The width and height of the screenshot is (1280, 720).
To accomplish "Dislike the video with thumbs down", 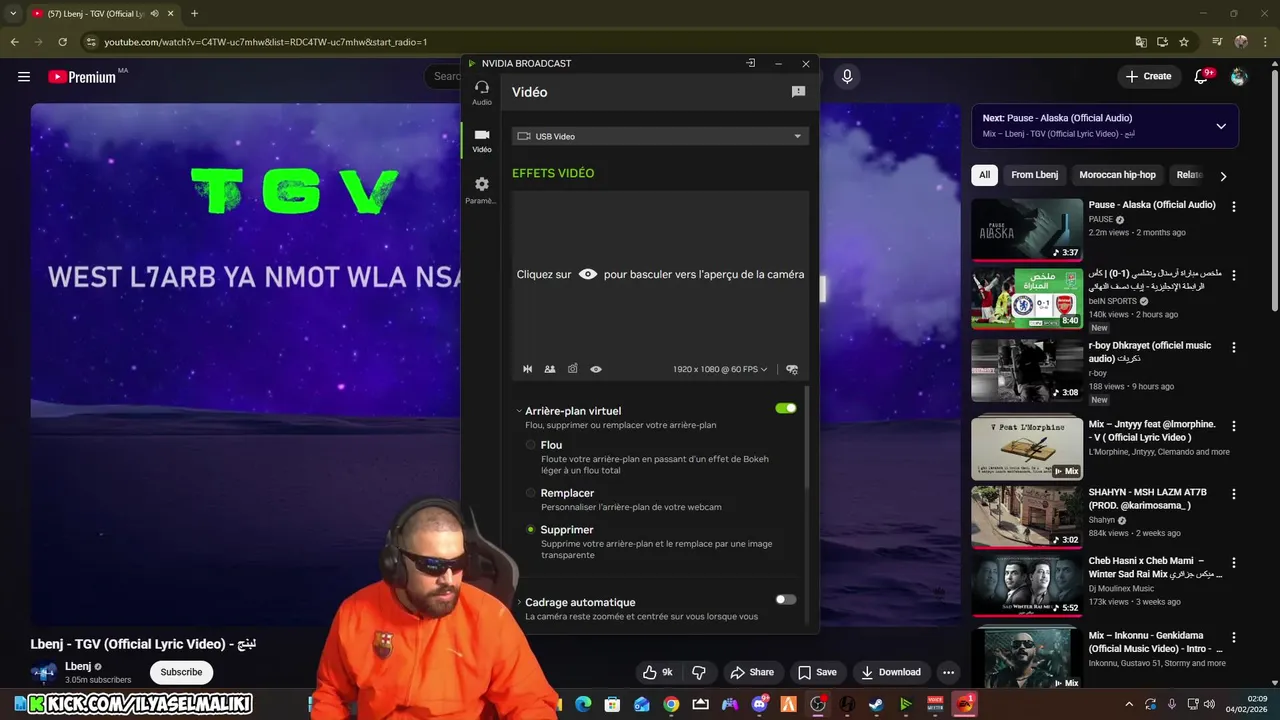I will pos(699,672).
